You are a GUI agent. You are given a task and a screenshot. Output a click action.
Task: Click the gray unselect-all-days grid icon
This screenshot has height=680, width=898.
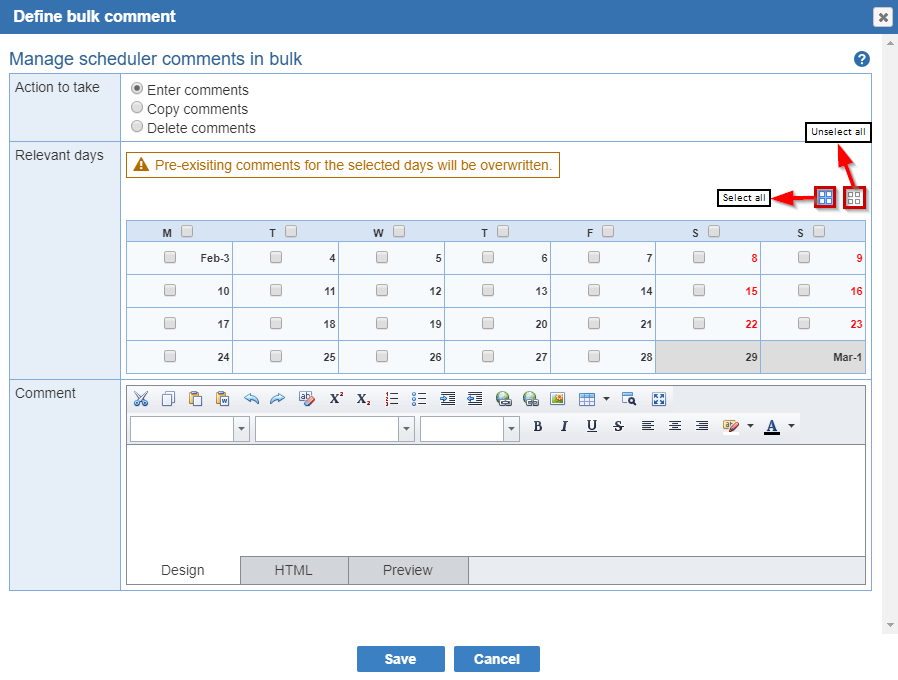854,198
